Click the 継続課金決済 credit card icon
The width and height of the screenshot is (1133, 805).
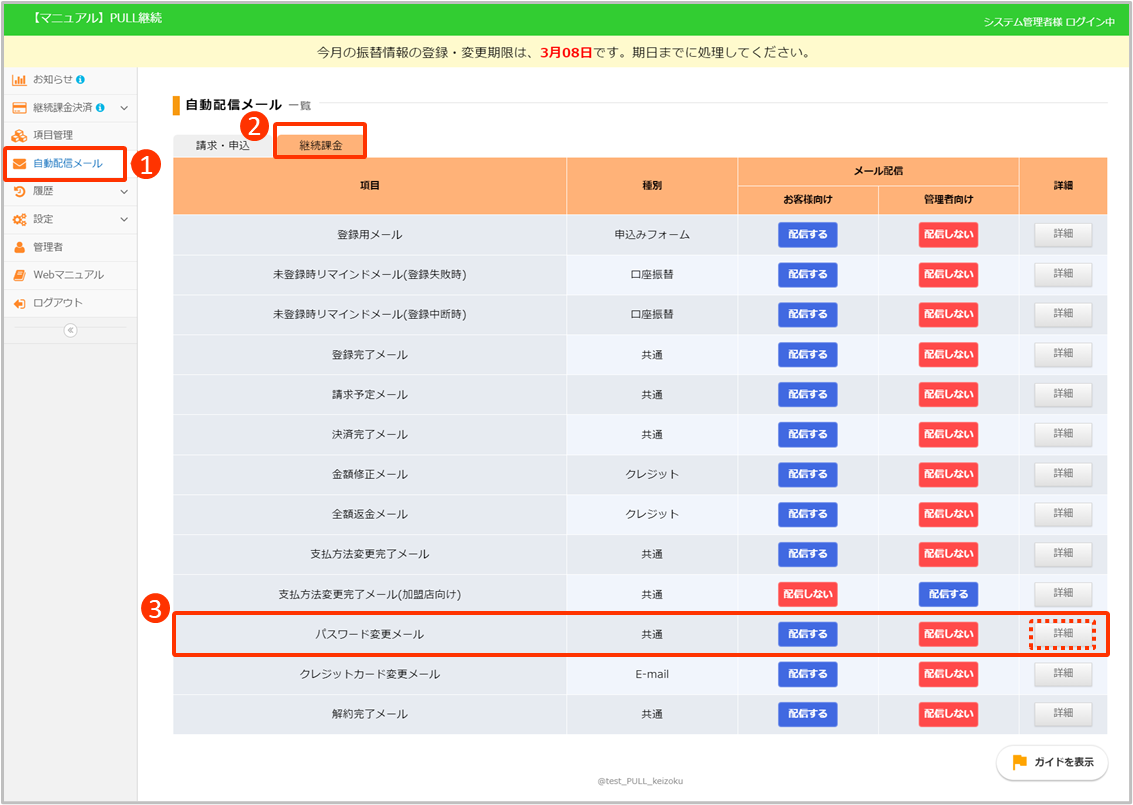tap(19, 107)
